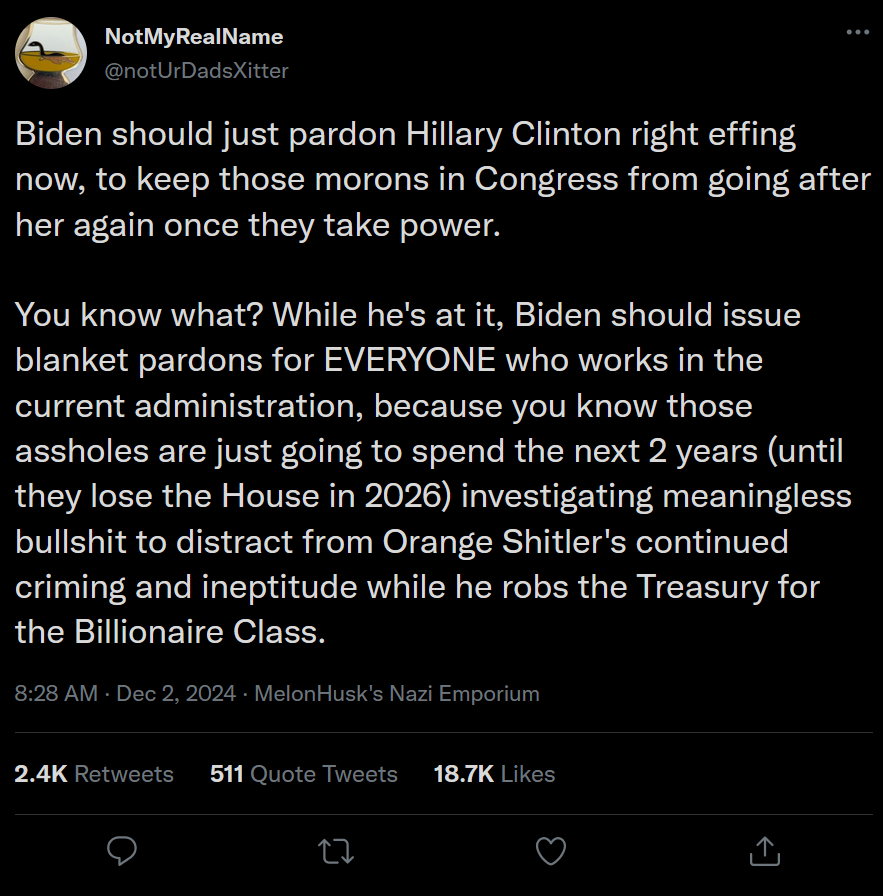883x896 pixels.
Task: Click the 8:28 AM timestamp
Action: (56, 693)
